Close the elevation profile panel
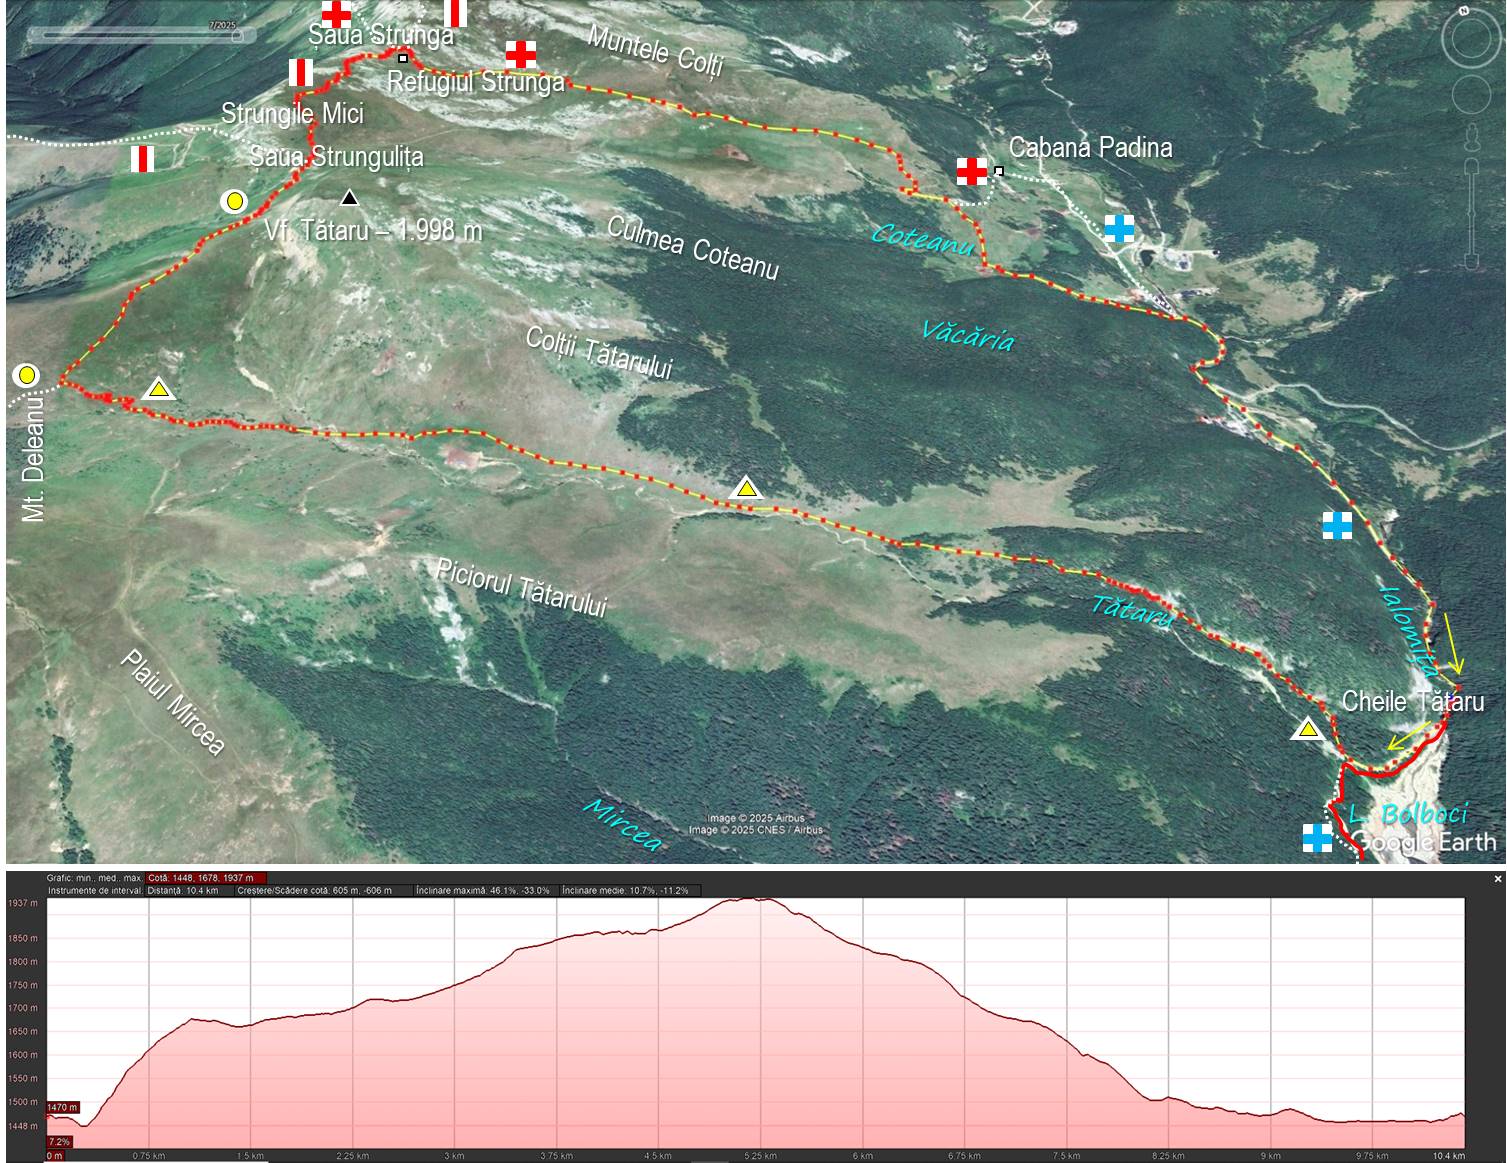The height and width of the screenshot is (1163, 1507). click(x=1497, y=879)
